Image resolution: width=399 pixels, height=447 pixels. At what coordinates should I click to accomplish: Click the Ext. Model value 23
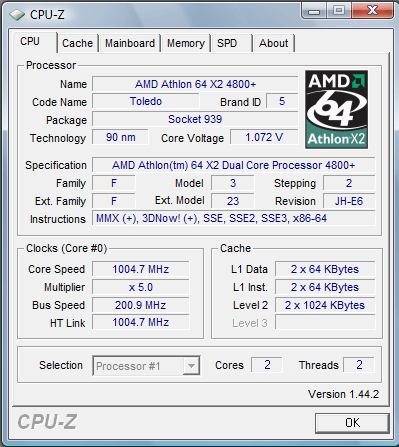[x=233, y=201]
